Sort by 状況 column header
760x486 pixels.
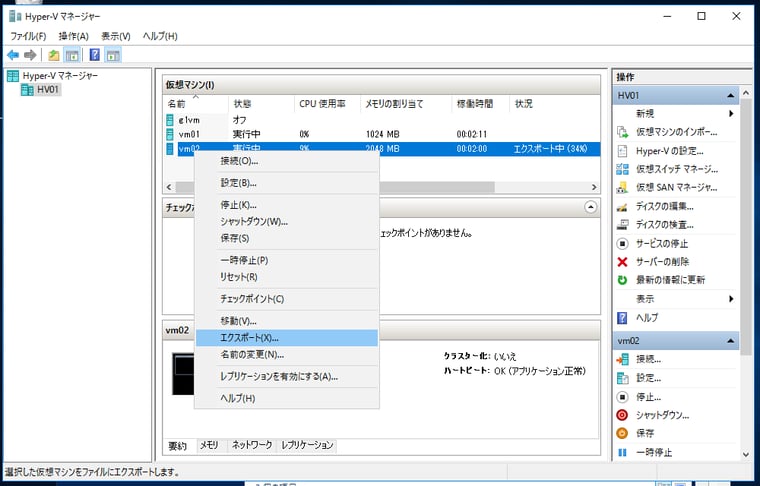(x=555, y=104)
